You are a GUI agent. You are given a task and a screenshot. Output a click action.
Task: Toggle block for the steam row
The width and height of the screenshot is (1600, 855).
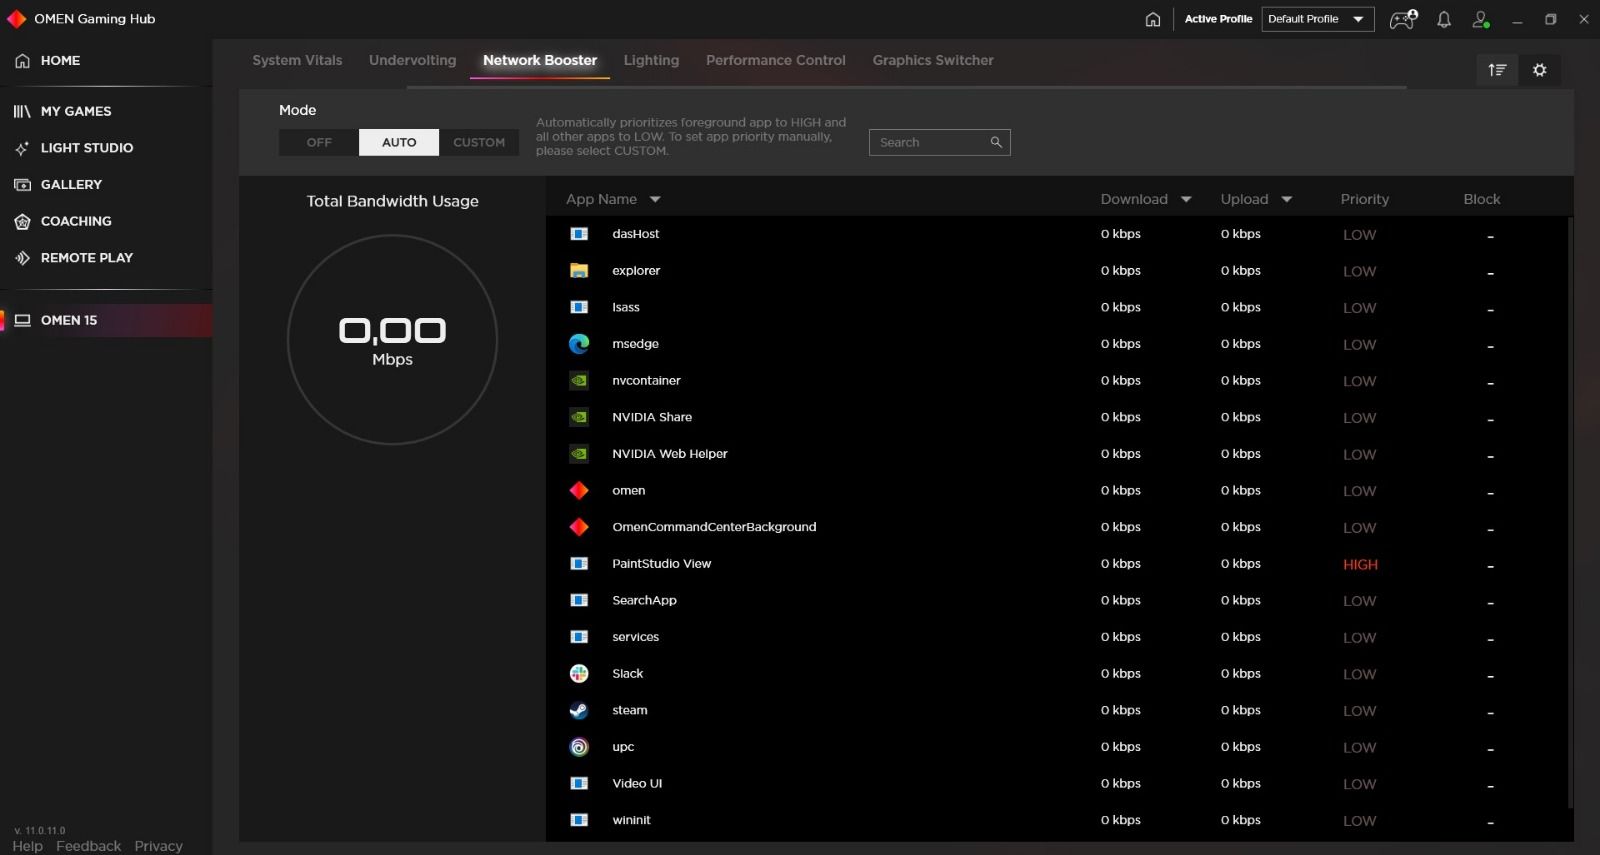point(1490,712)
